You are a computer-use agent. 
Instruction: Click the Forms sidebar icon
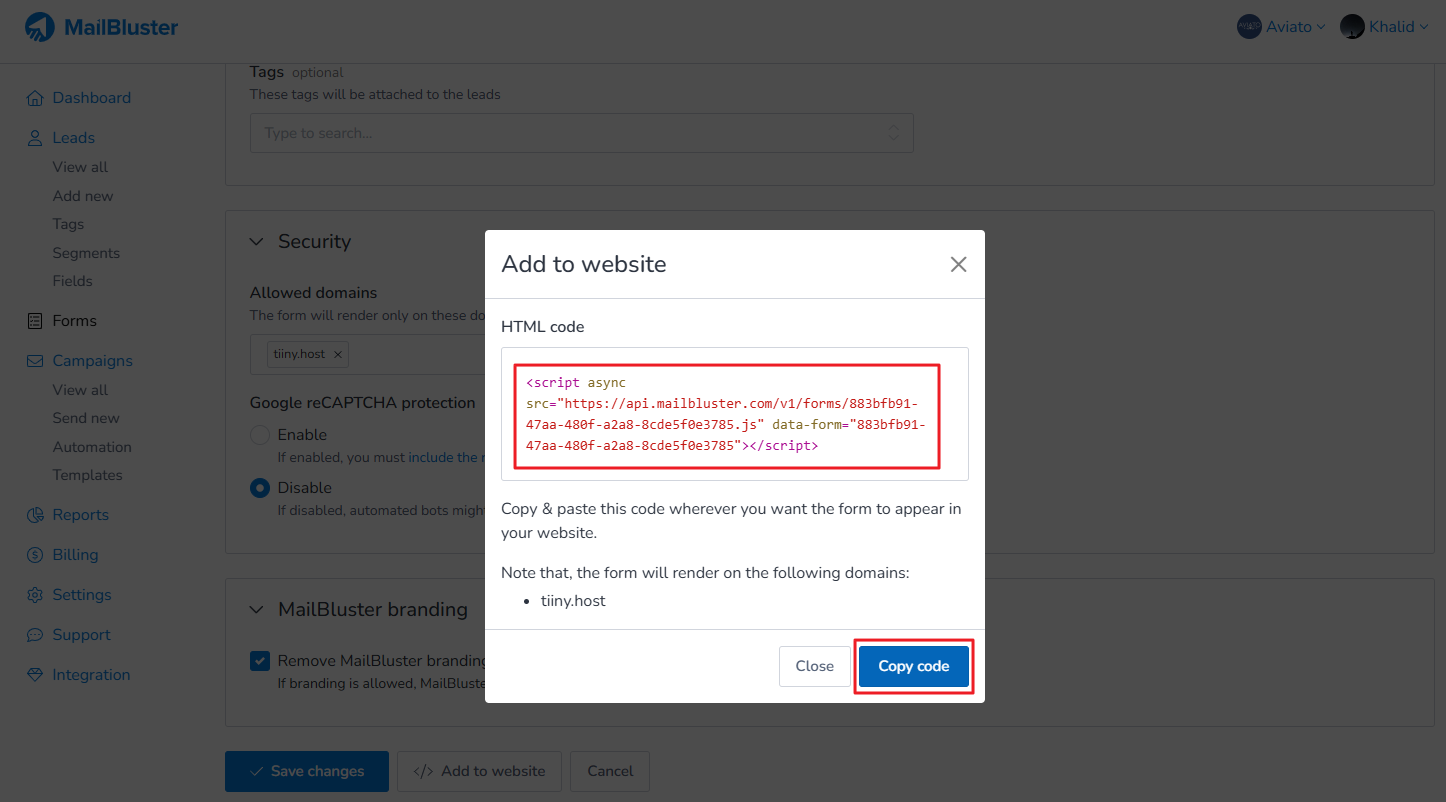point(35,321)
